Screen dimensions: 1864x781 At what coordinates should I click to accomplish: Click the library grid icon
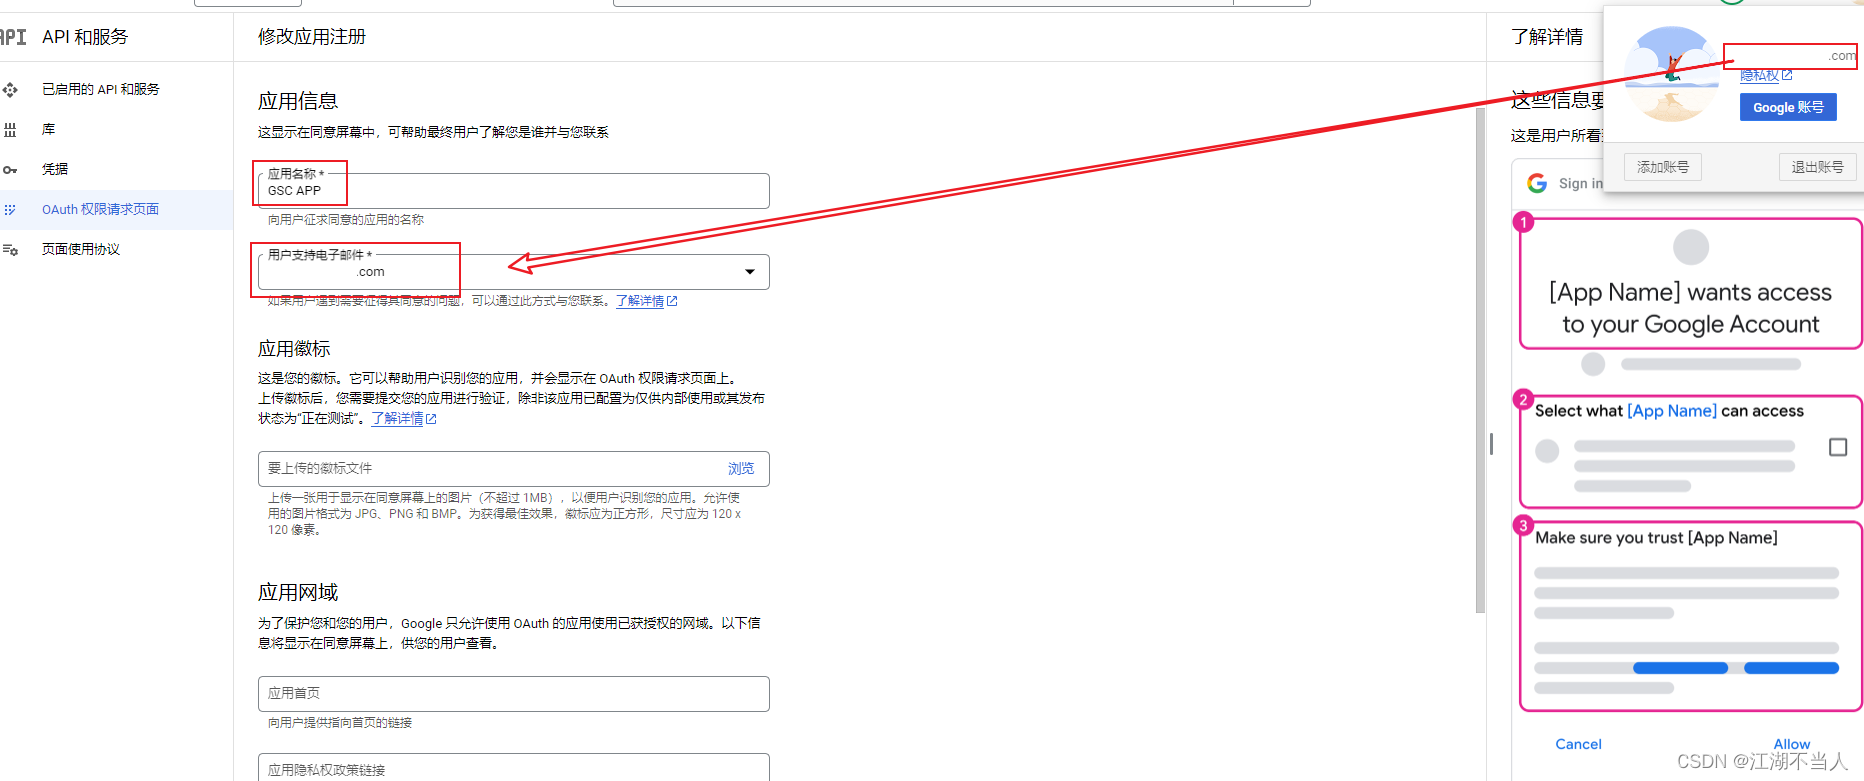[x=10, y=130]
